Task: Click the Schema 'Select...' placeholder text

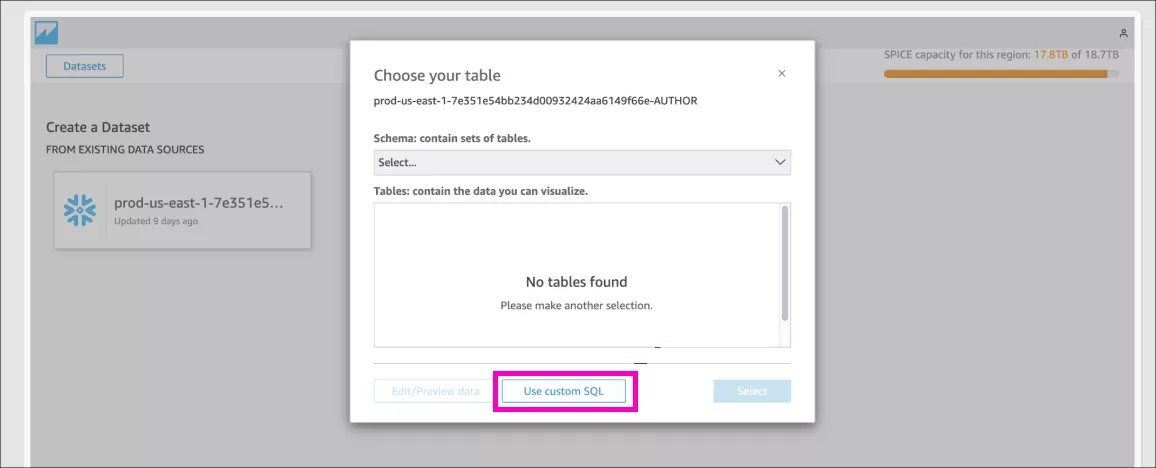Action: coord(398,162)
